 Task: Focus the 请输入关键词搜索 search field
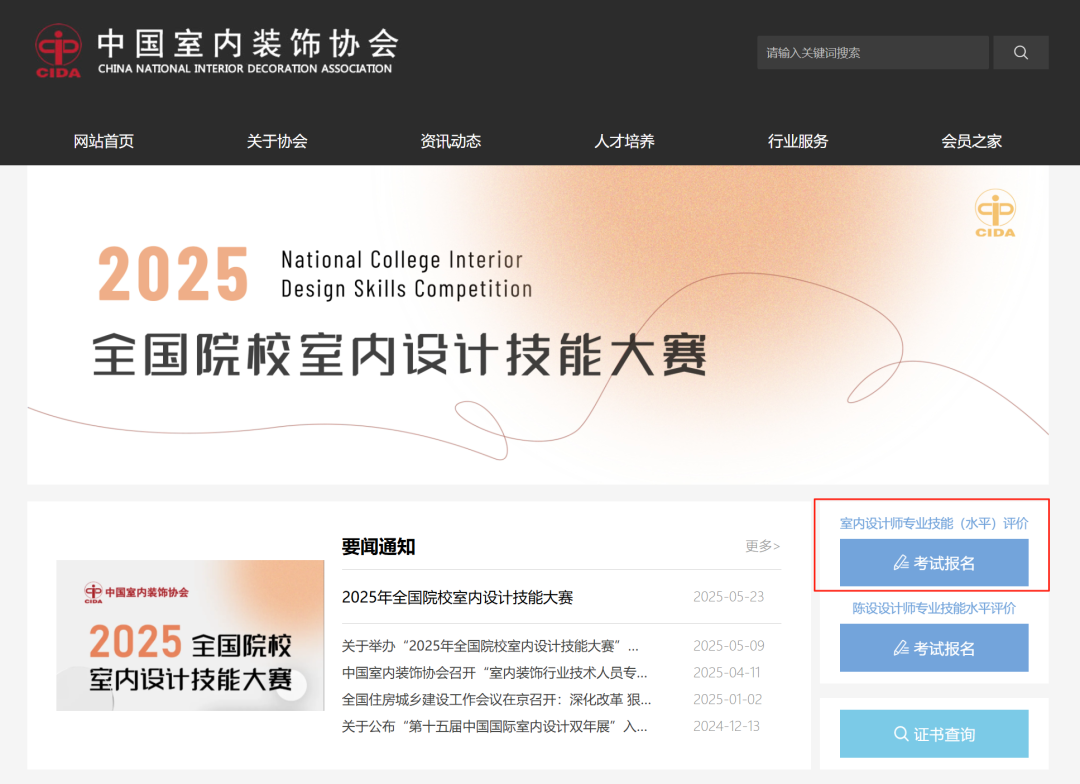click(873, 52)
